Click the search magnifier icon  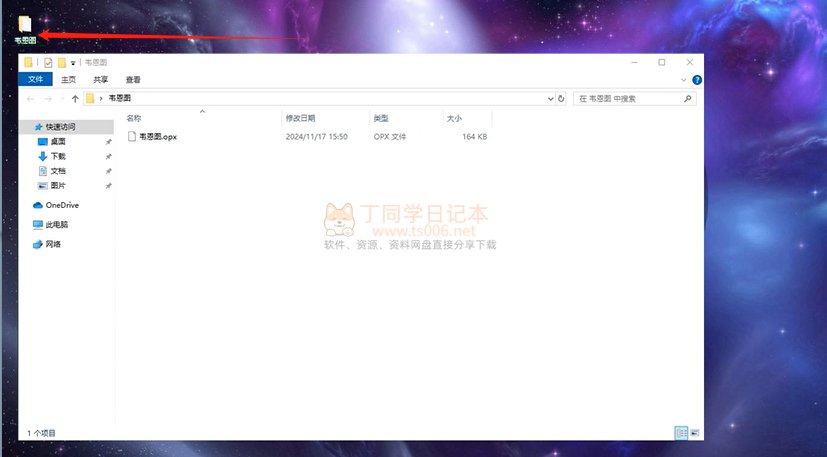[x=687, y=99]
